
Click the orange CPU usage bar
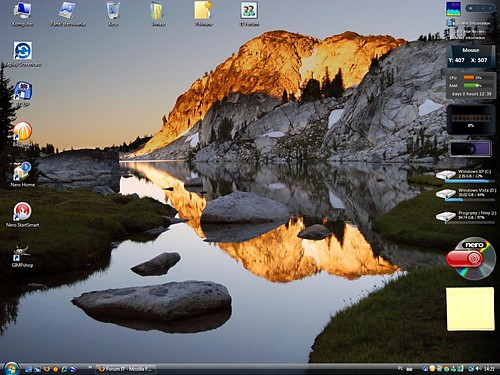pyautogui.click(x=469, y=78)
